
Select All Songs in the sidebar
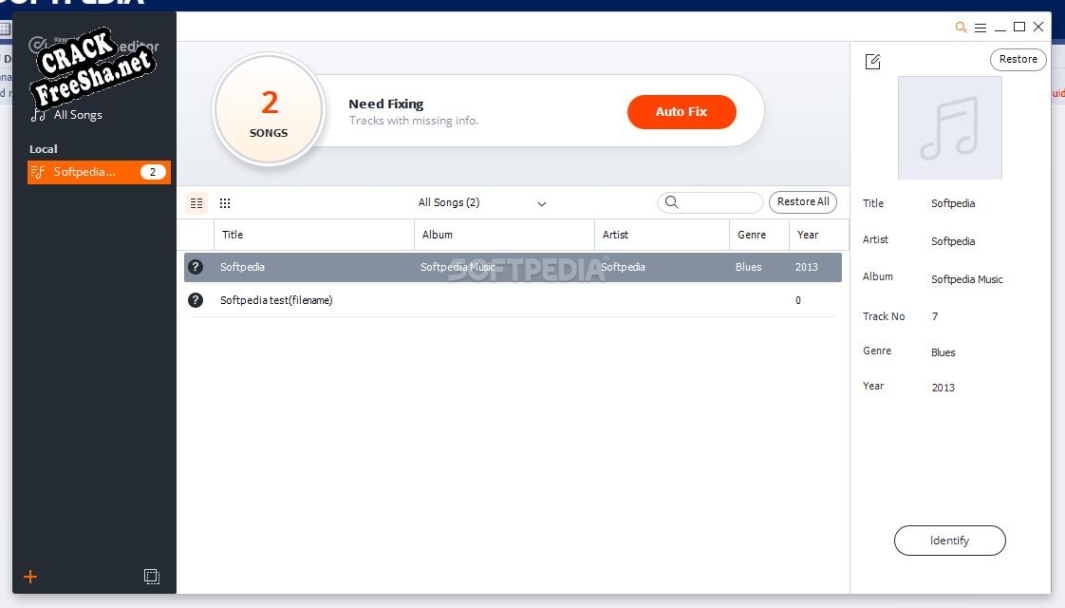(77, 115)
